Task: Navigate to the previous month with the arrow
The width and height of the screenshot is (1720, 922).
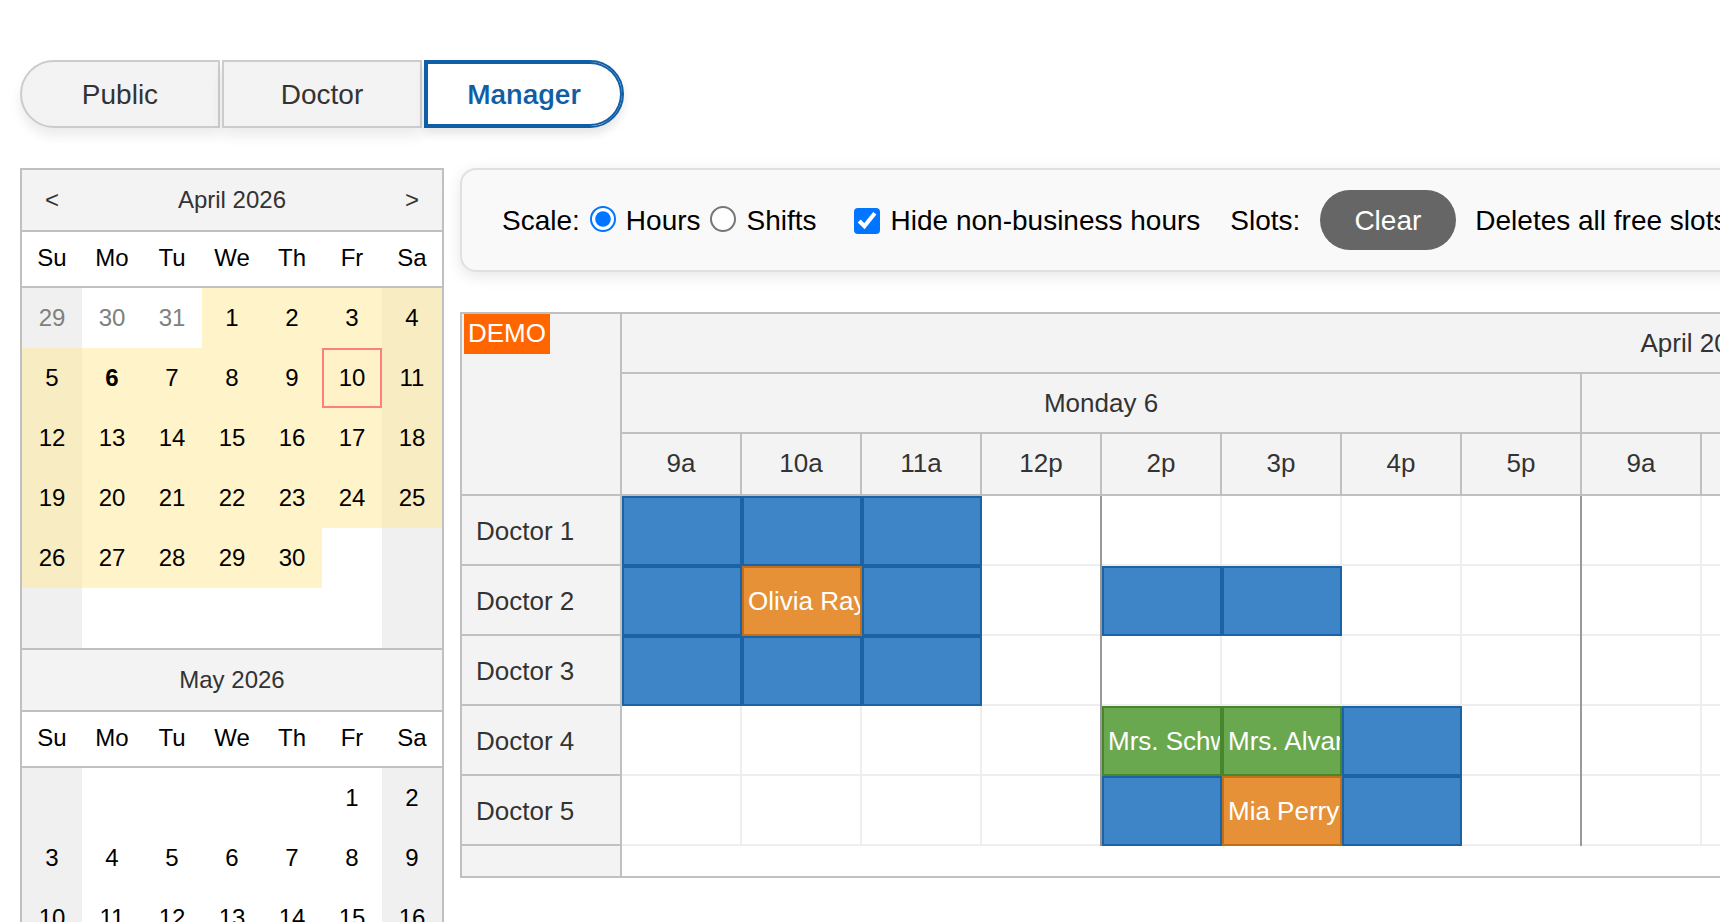Action: 51,200
